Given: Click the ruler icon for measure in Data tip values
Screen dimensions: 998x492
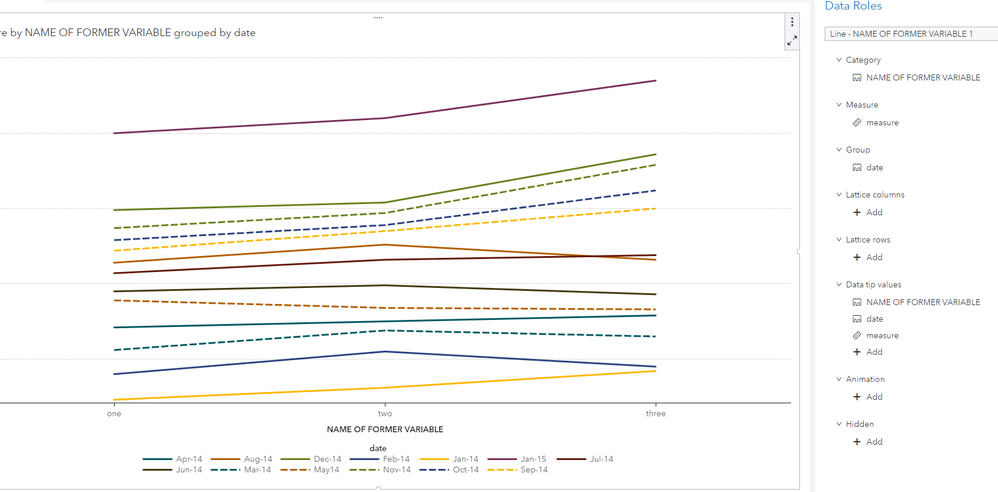Looking at the screenshot, I should tap(857, 336).
